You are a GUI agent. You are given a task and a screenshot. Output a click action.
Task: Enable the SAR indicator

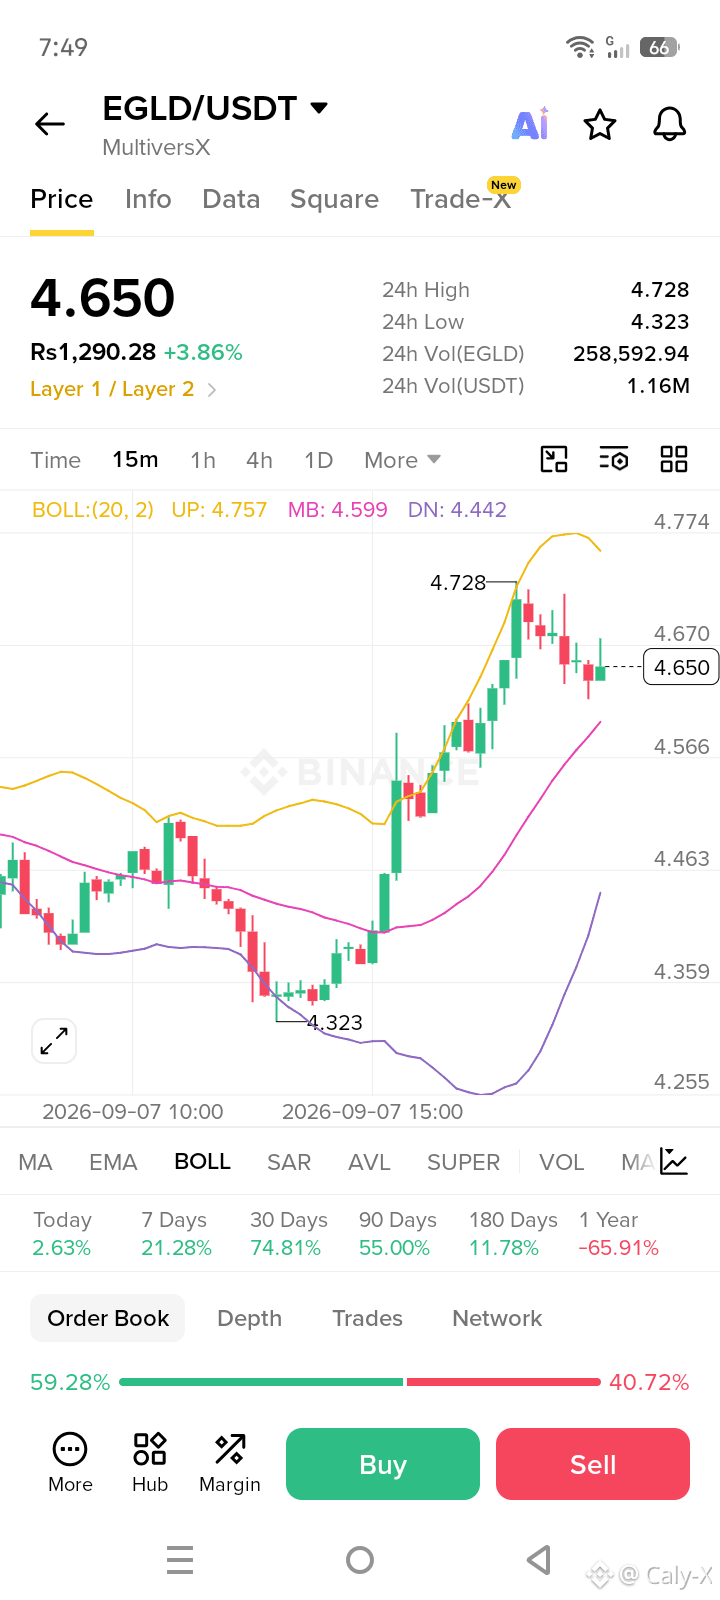[x=289, y=1162]
